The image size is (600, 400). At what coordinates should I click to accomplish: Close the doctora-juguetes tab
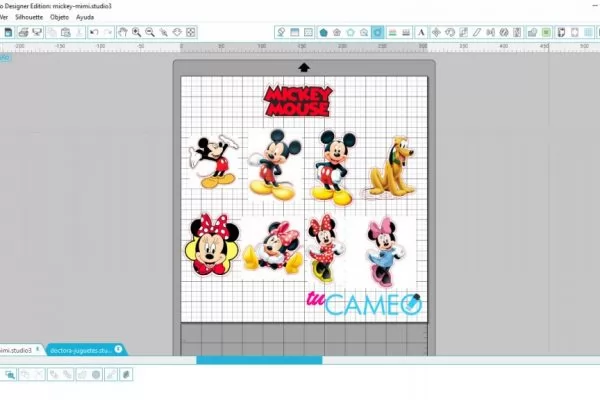coord(118,349)
